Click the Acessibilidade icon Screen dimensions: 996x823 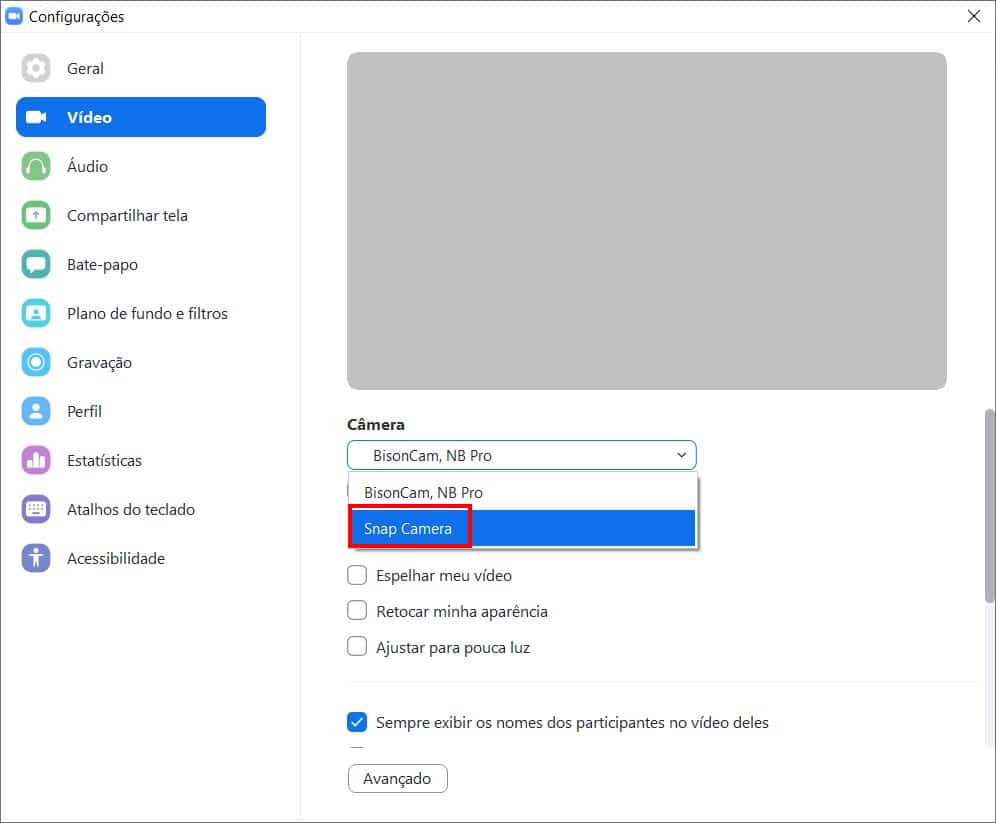pos(36,558)
